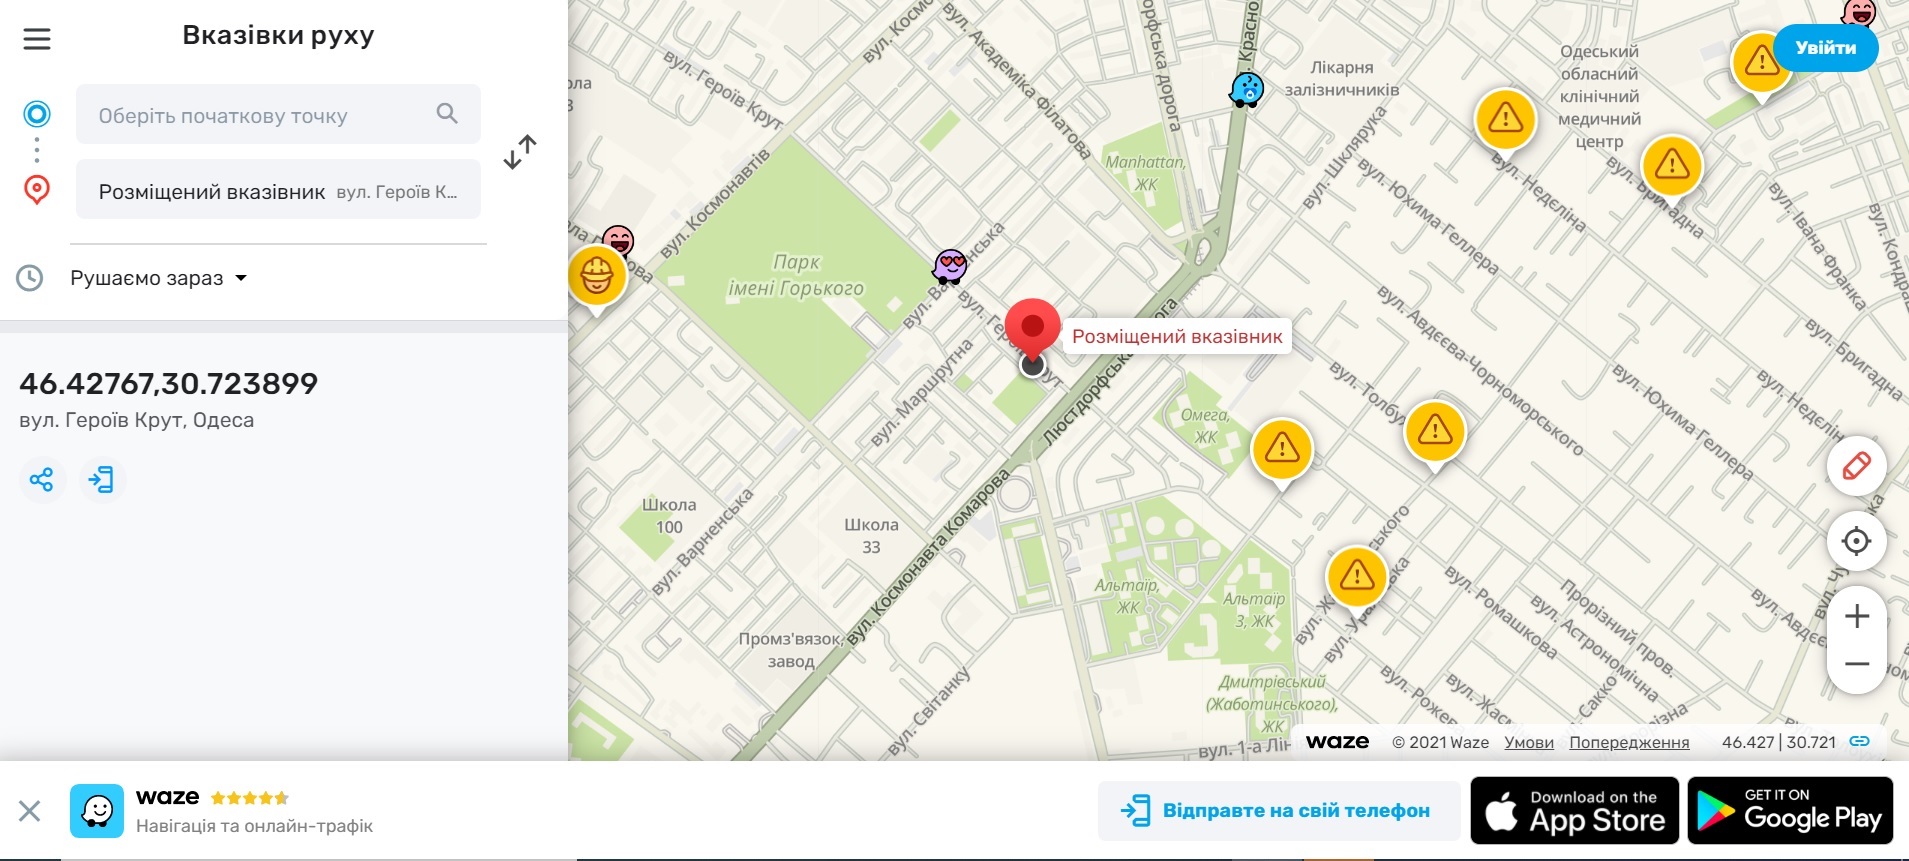Click the Get it on Google Play badge
Image resolution: width=1909 pixels, height=861 pixels.
(x=1790, y=811)
